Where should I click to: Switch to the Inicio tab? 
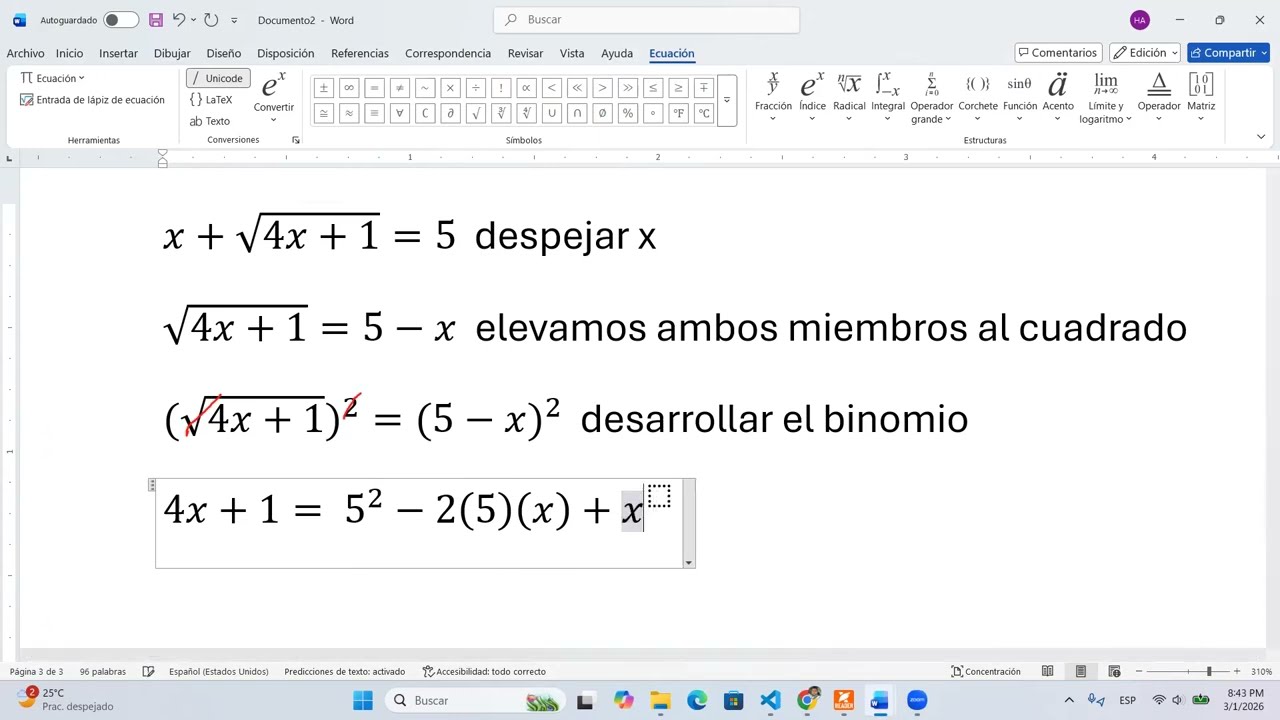[x=69, y=53]
